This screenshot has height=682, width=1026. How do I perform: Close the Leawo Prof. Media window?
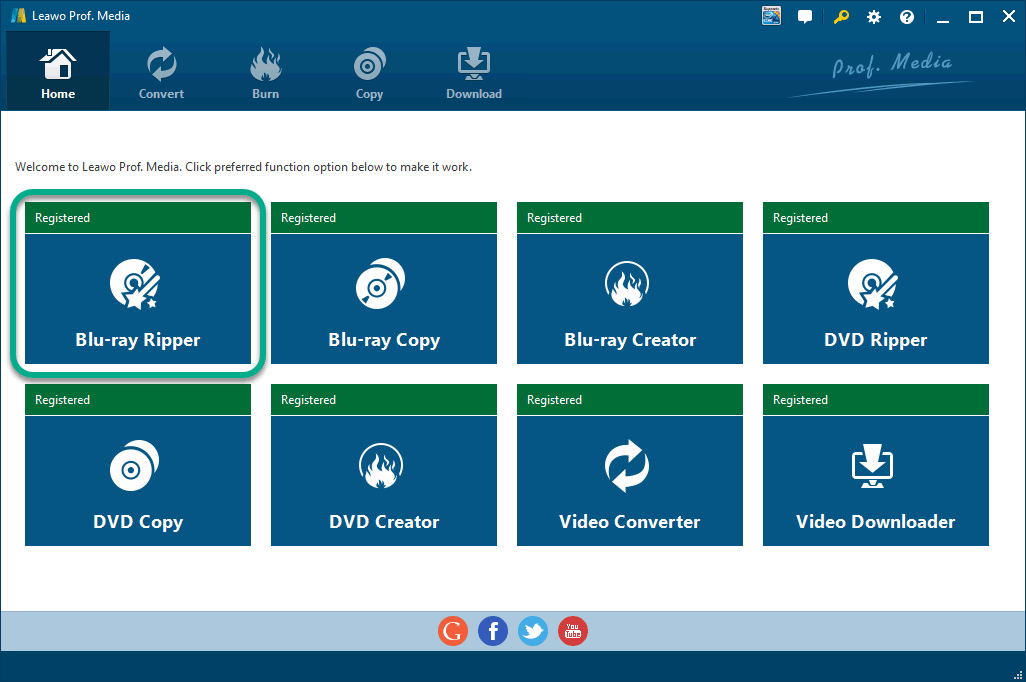(1009, 16)
